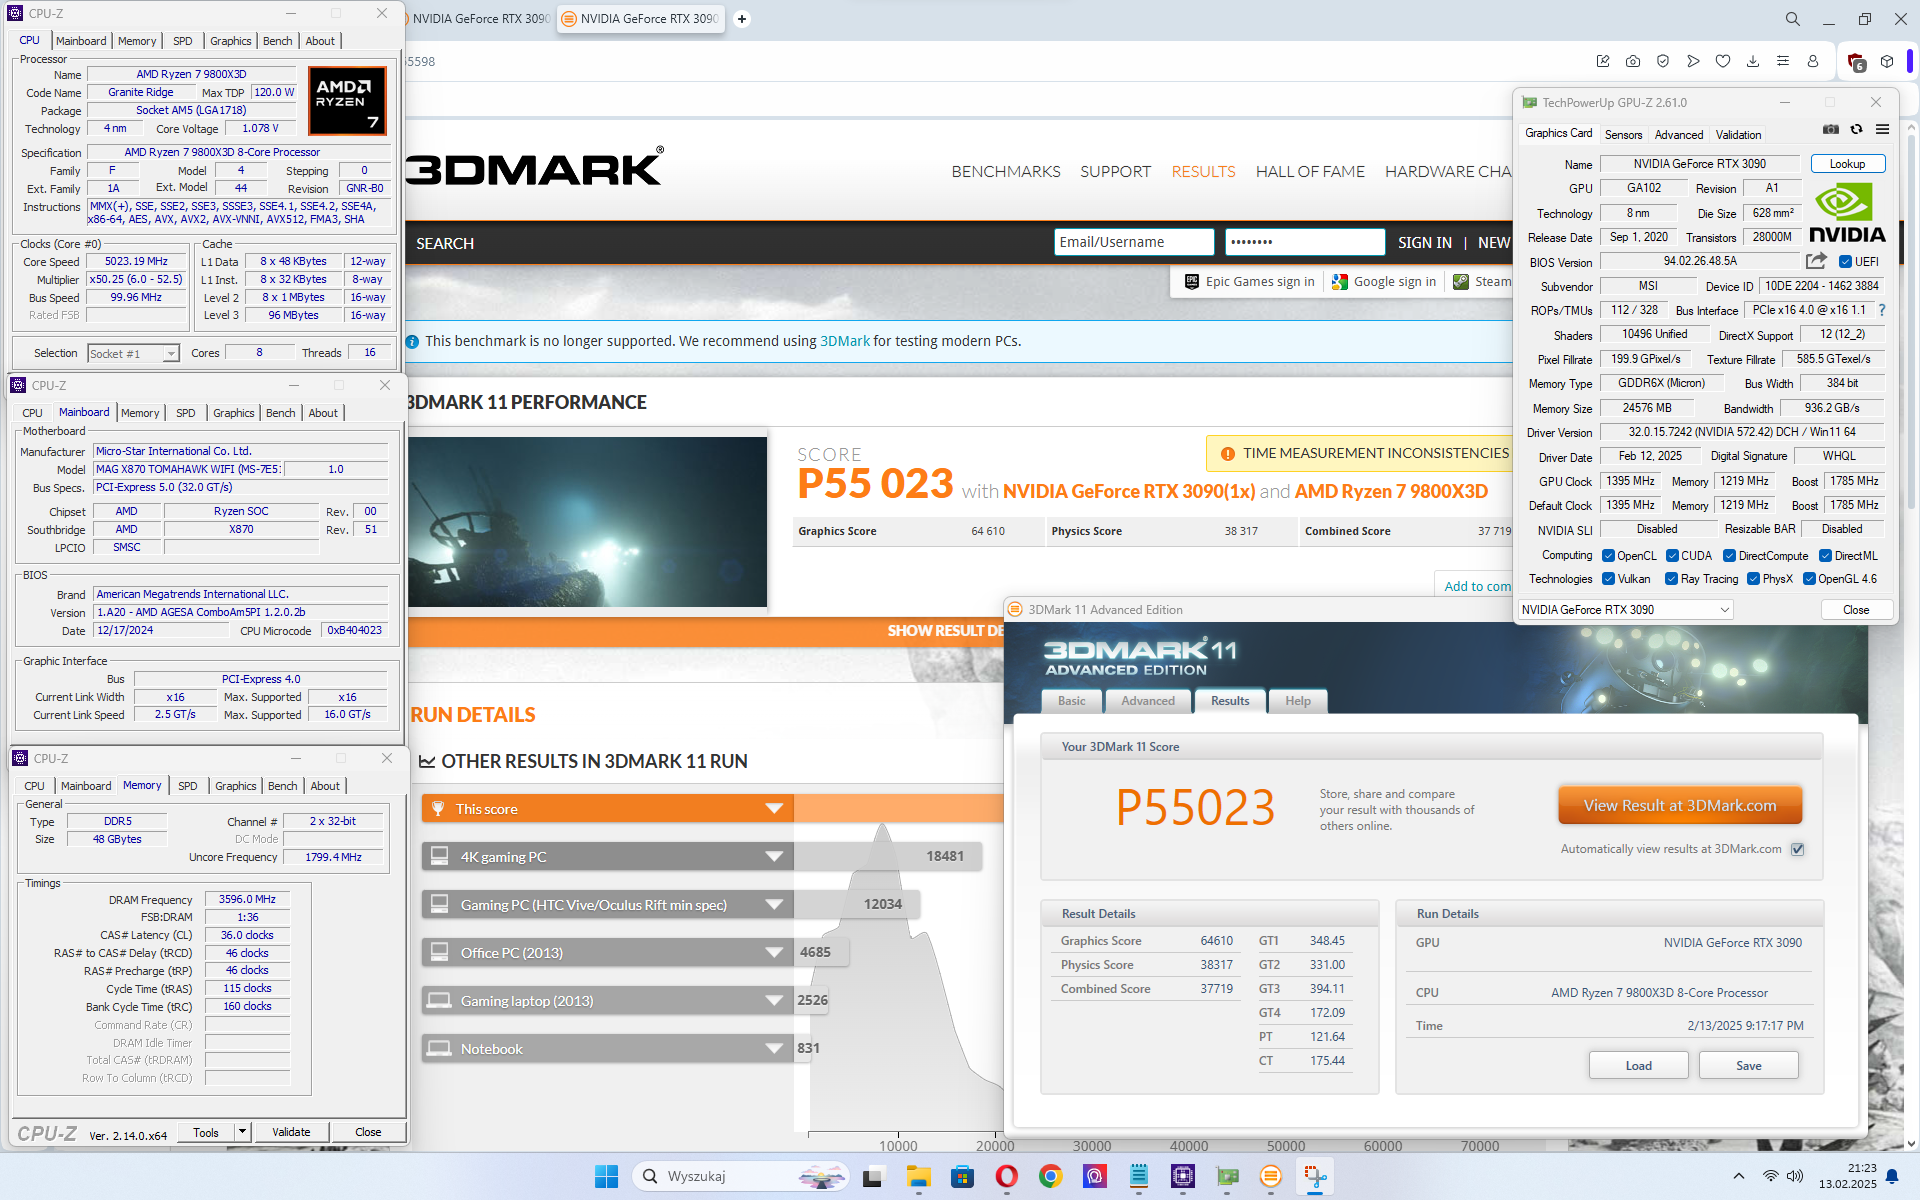Toggle the UEFI checkbox in GPU-Z
Screen dimensions: 1920x1200
tap(1845, 262)
